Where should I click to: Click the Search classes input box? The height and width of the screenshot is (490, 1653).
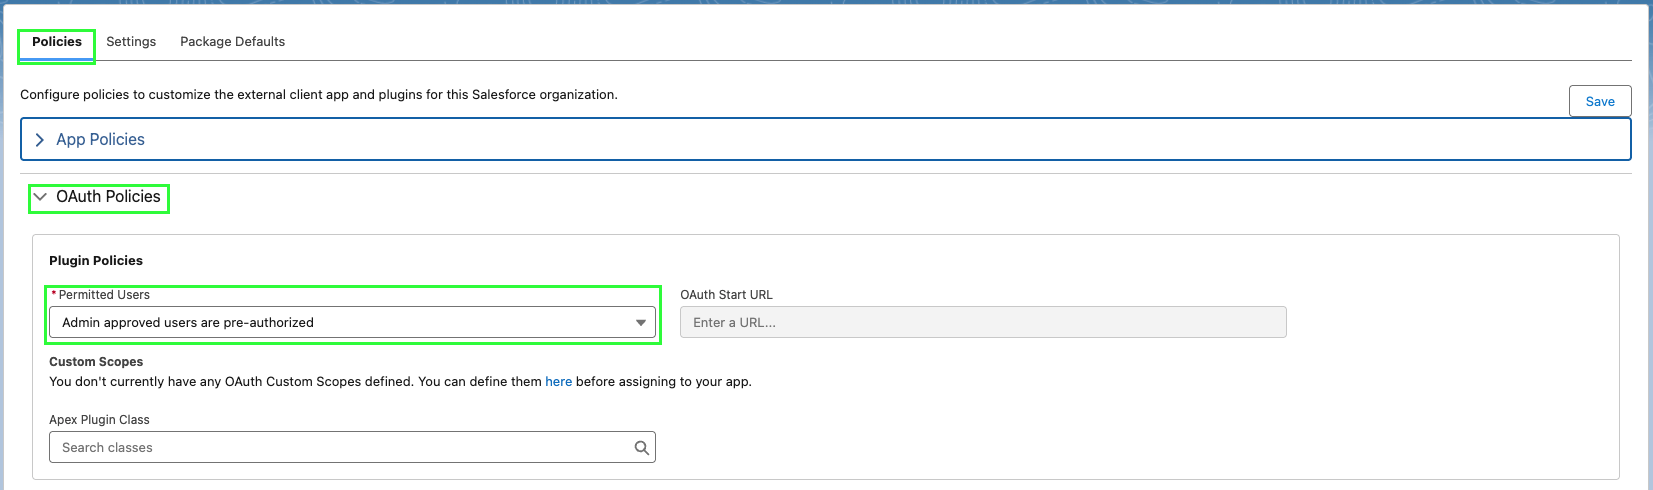coord(352,447)
